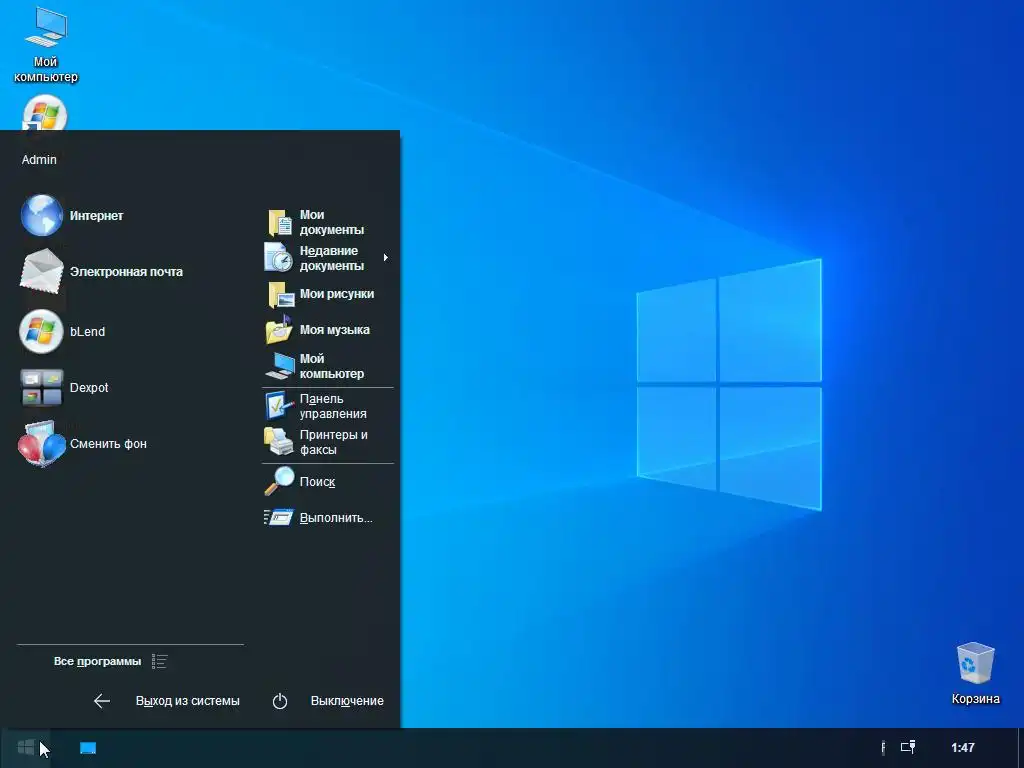Click the list icon next to Все программы
The height and width of the screenshot is (768, 1024).
point(159,662)
